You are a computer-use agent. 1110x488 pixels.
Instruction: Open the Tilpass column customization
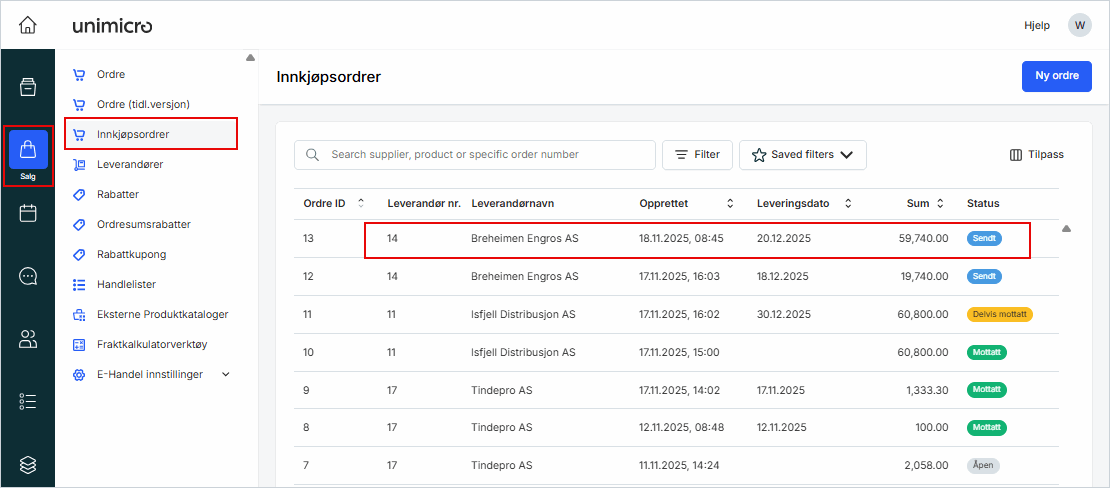click(x=1036, y=155)
